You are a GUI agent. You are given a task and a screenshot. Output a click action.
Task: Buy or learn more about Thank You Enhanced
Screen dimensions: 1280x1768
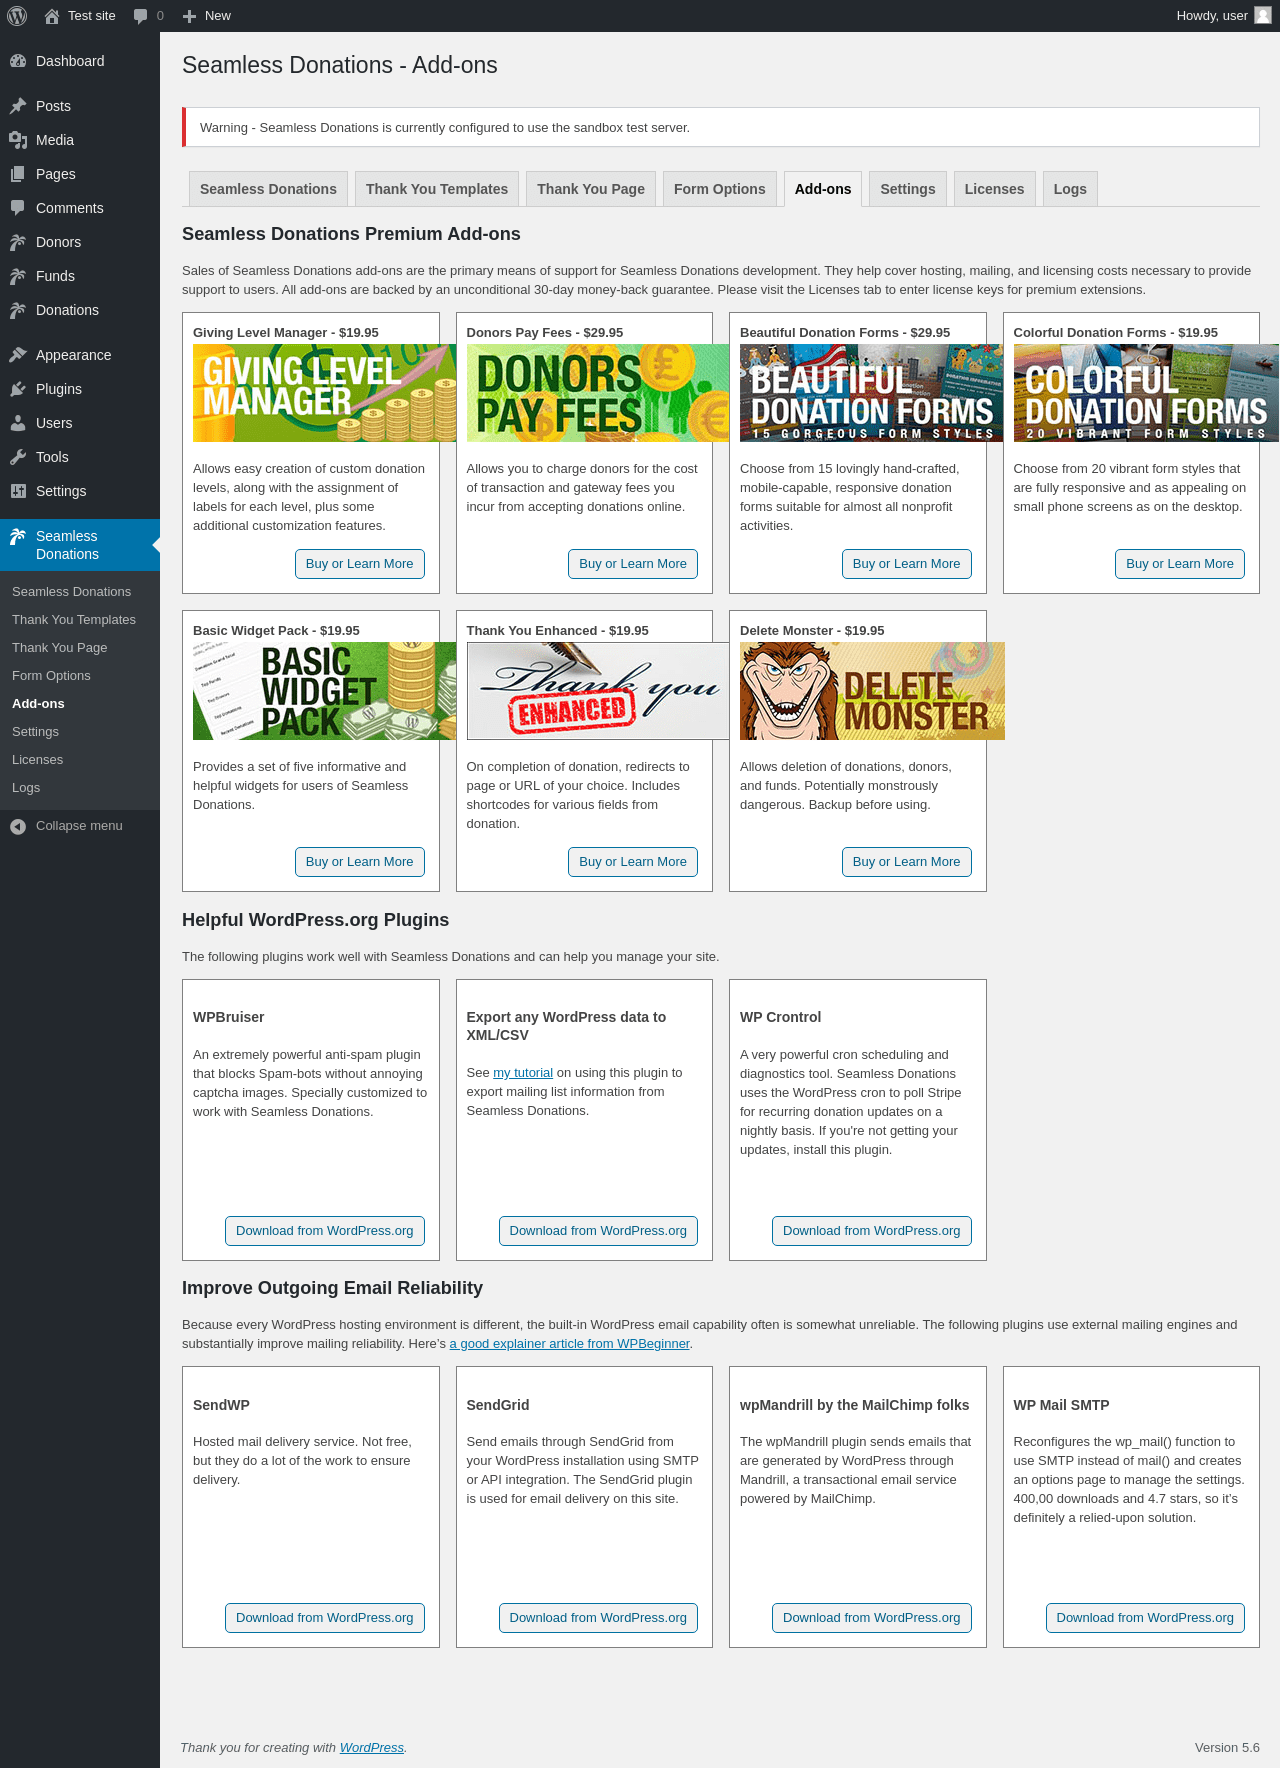pyautogui.click(x=633, y=862)
